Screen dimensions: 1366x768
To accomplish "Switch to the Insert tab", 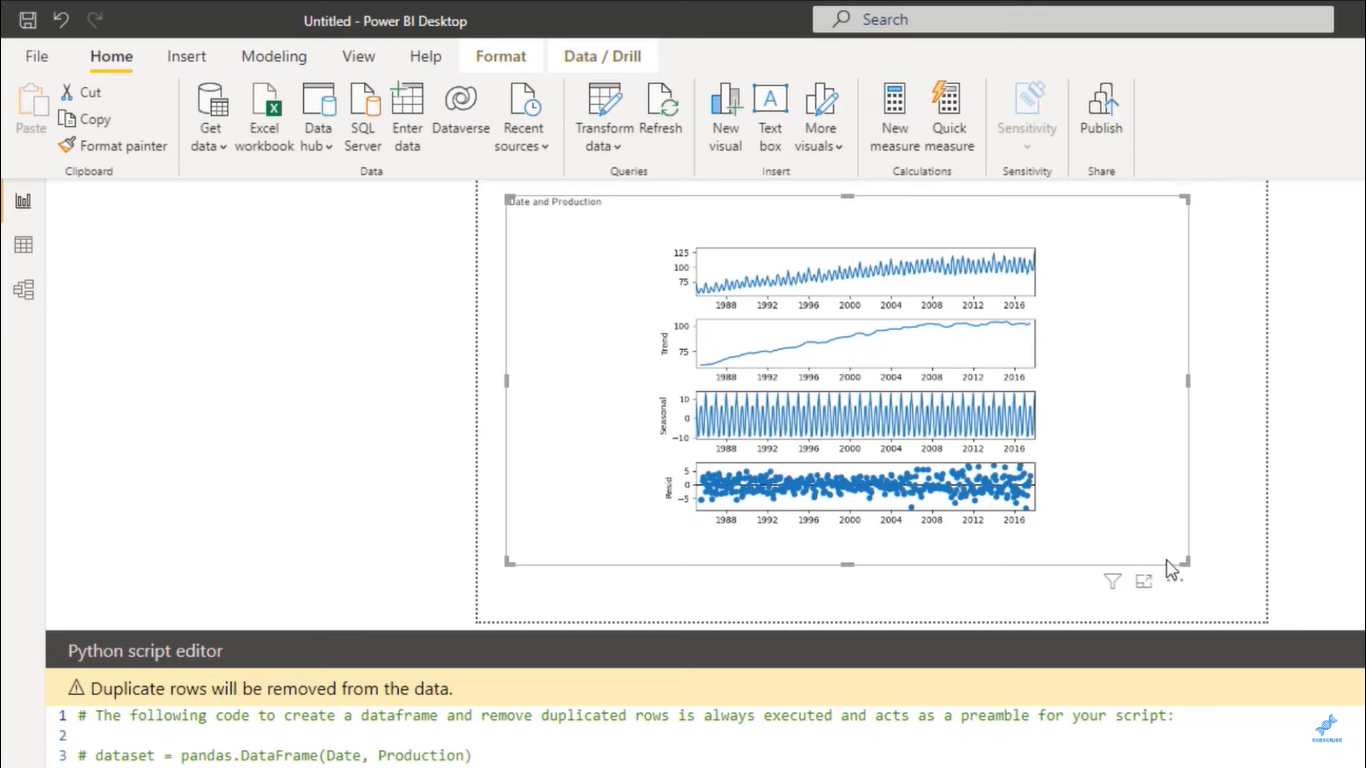I will [187, 56].
